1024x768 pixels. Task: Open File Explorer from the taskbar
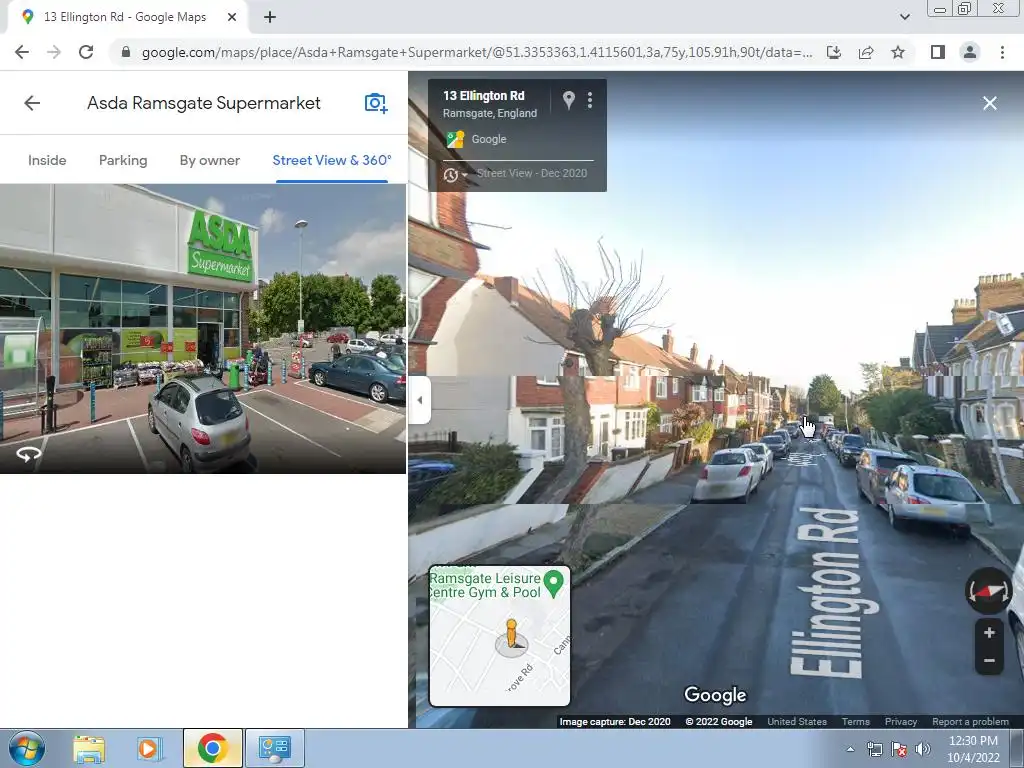tap(89, 748)
